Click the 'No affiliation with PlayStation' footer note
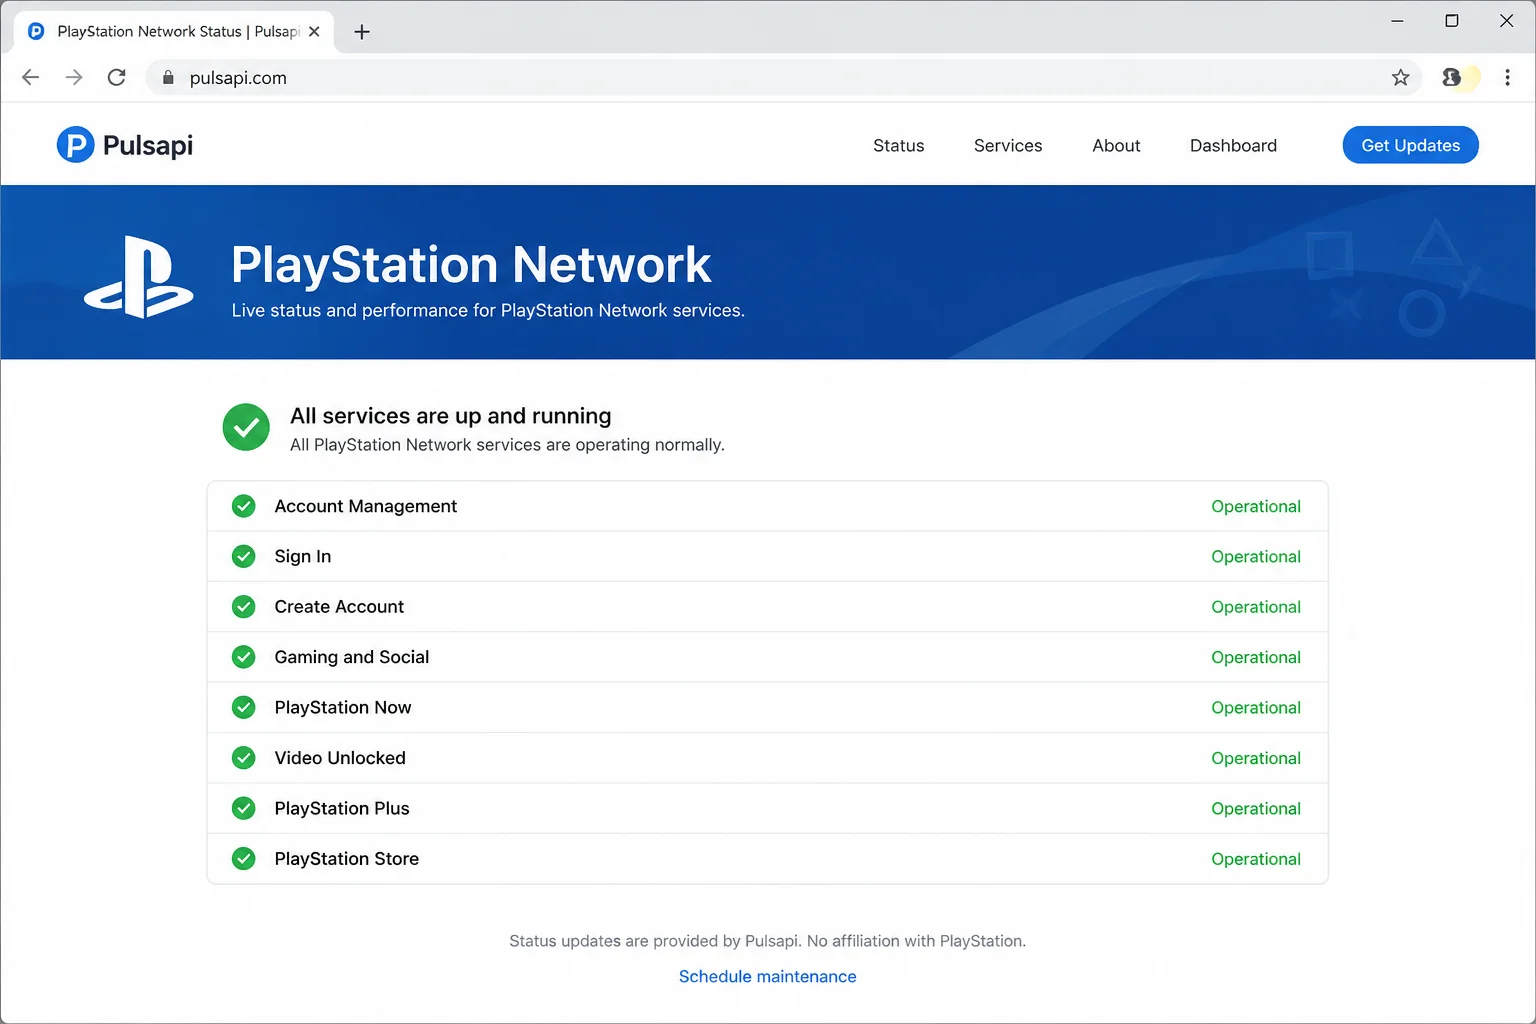 [916, 941]
